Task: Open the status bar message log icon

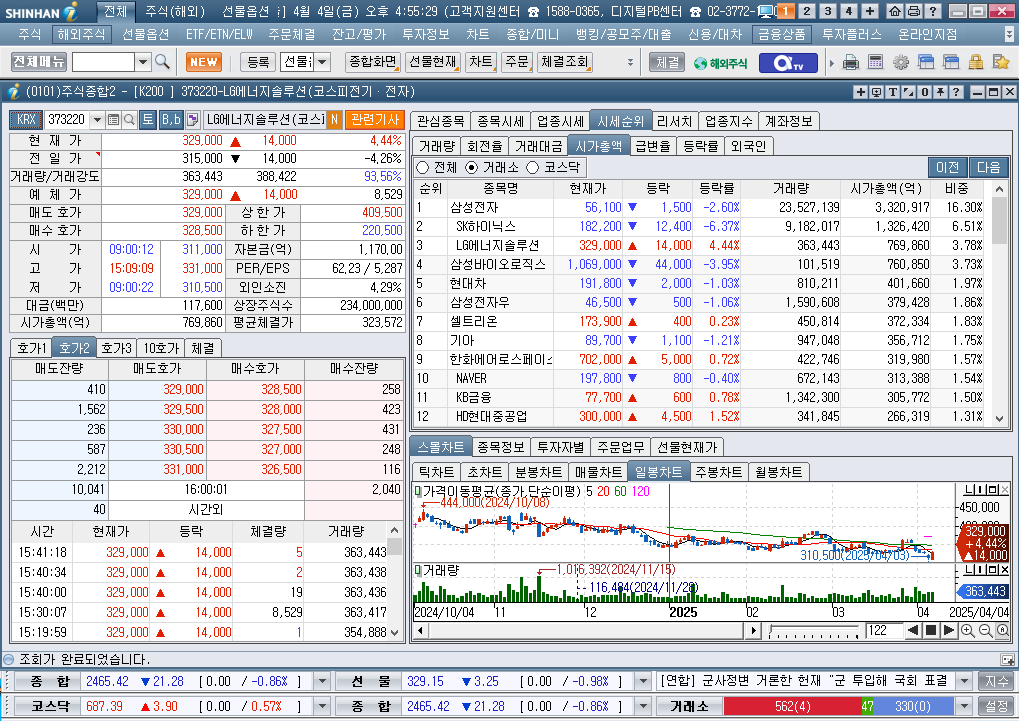Action: tap(1007, 659)
